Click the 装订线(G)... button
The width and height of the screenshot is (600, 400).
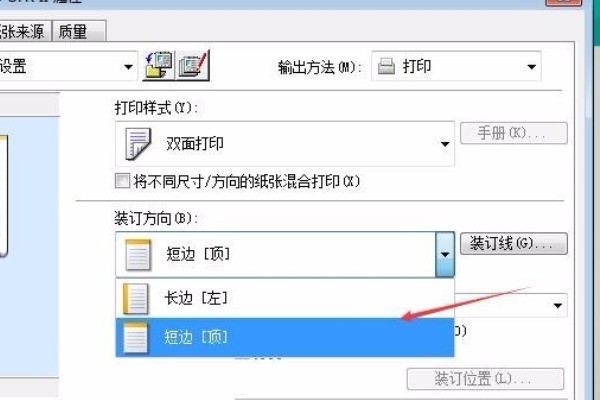point(514,243)
